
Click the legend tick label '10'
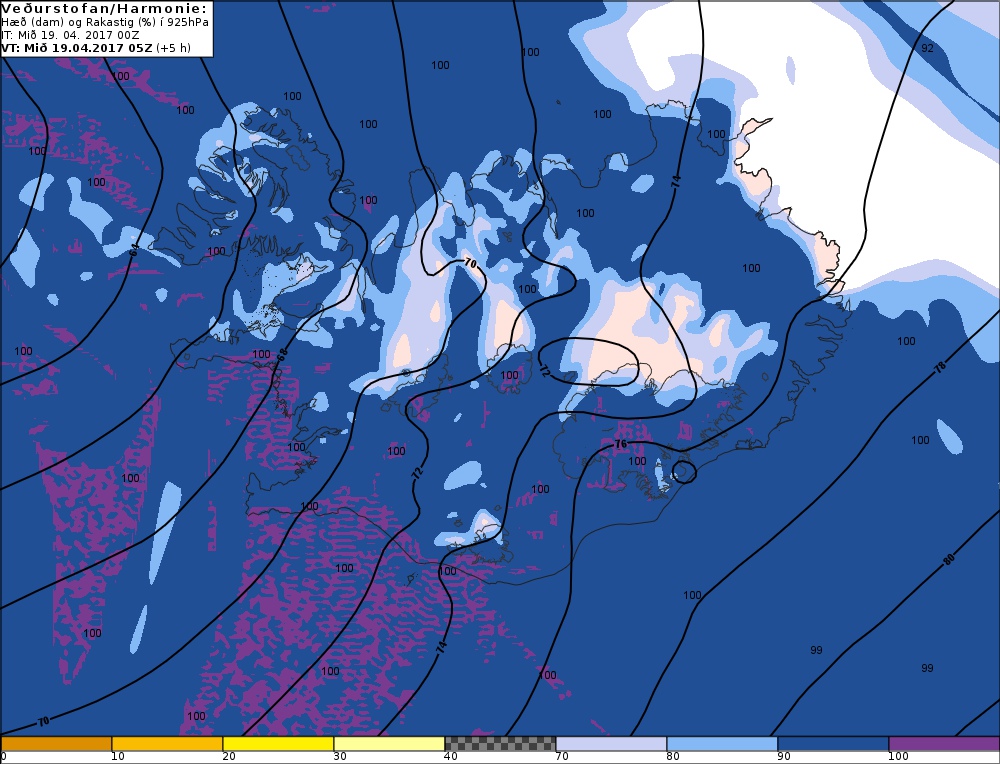(x=117, y=757)
